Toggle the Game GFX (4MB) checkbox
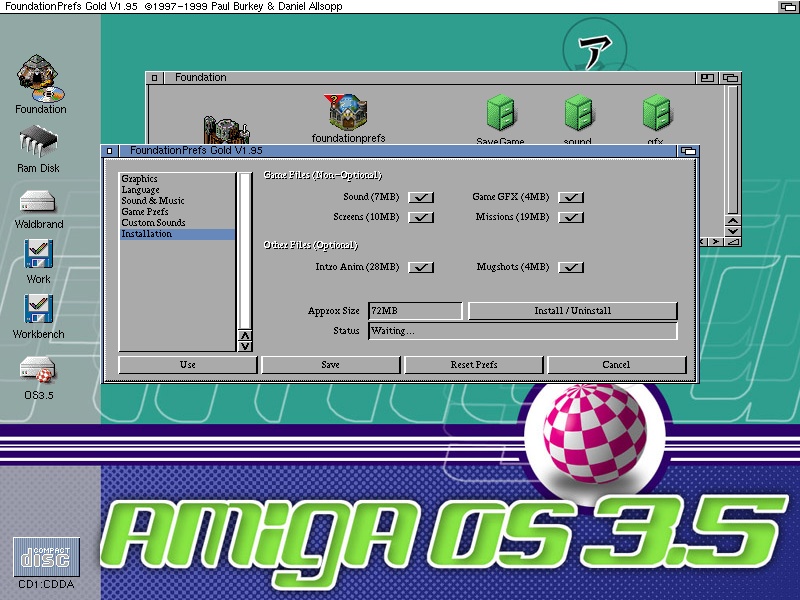This screenshot has height=600, width=800. 571,197
